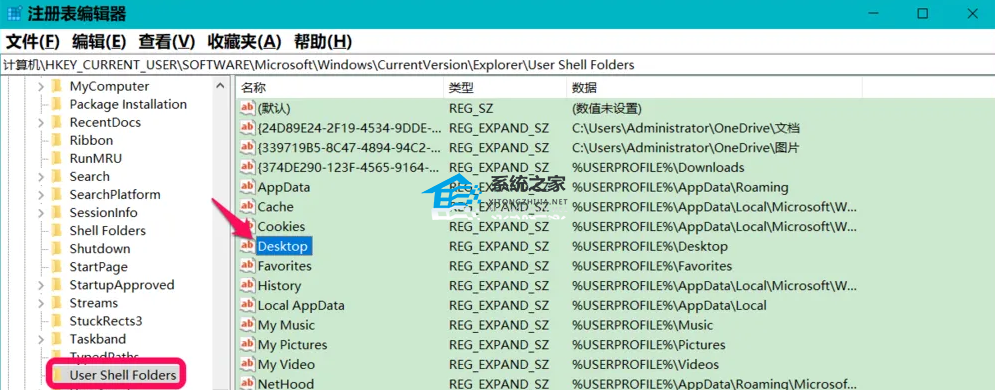The width and height of the screenshot is (995, 390).
Task: Expand the SearchPlatform key chevron
Action: [41, 195]
